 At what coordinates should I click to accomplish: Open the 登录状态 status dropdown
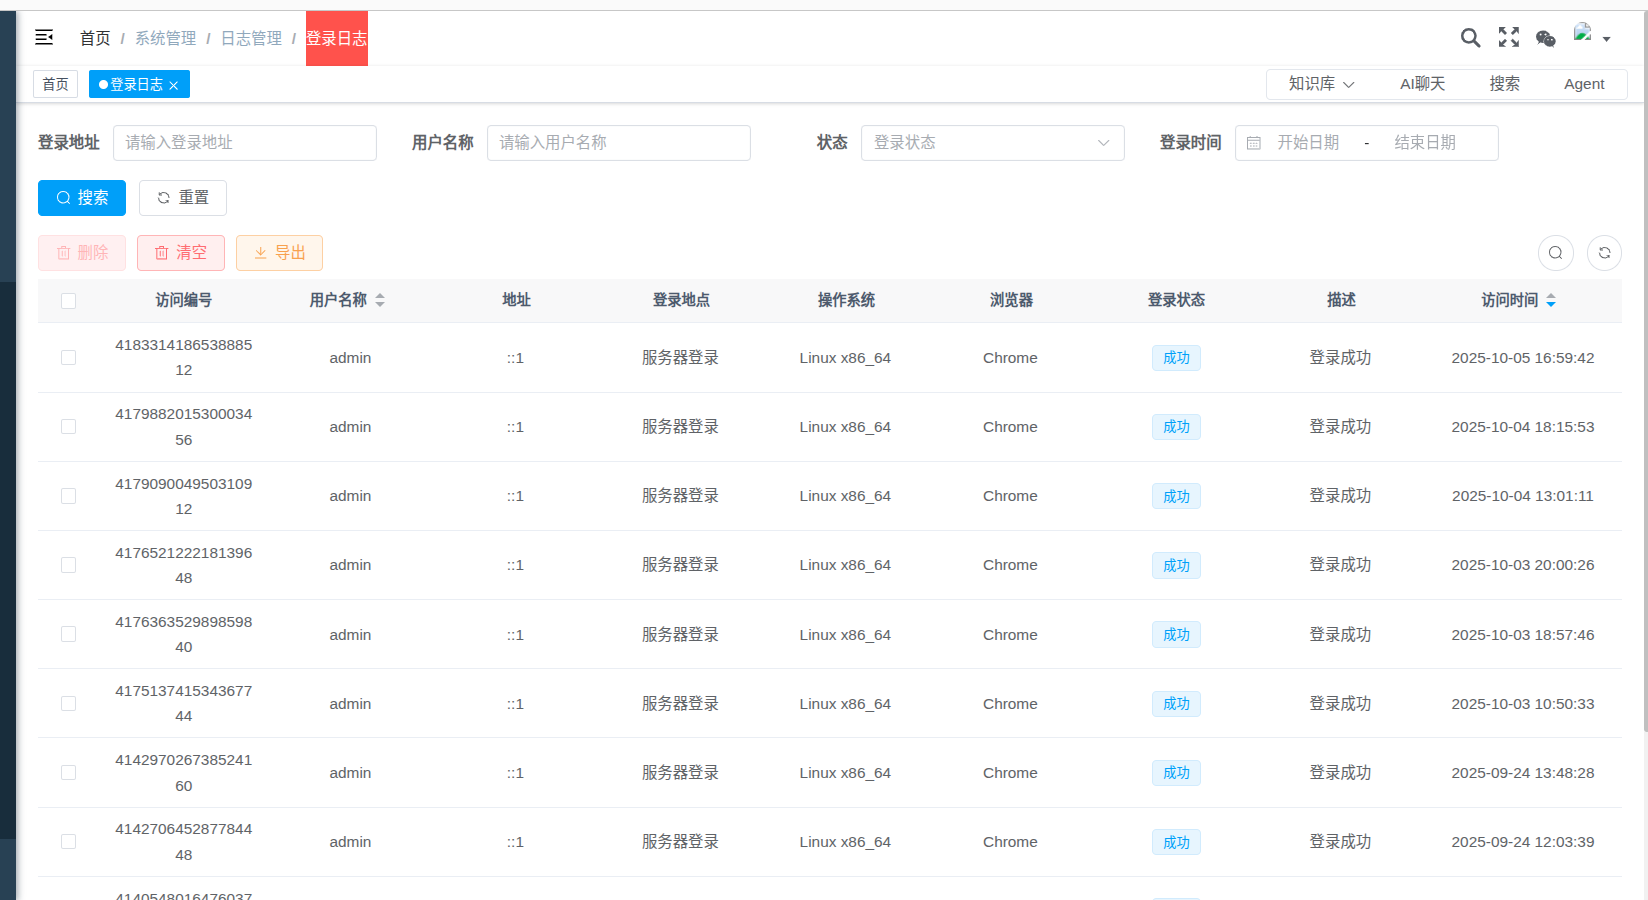tap(992, 143)
